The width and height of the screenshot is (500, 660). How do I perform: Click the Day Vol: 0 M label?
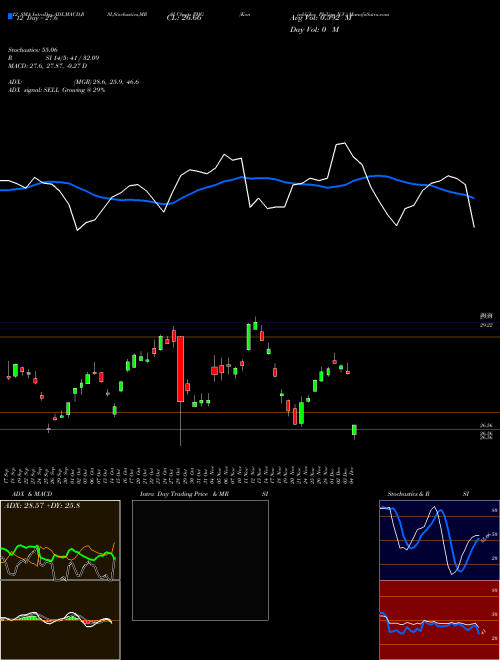314,30
